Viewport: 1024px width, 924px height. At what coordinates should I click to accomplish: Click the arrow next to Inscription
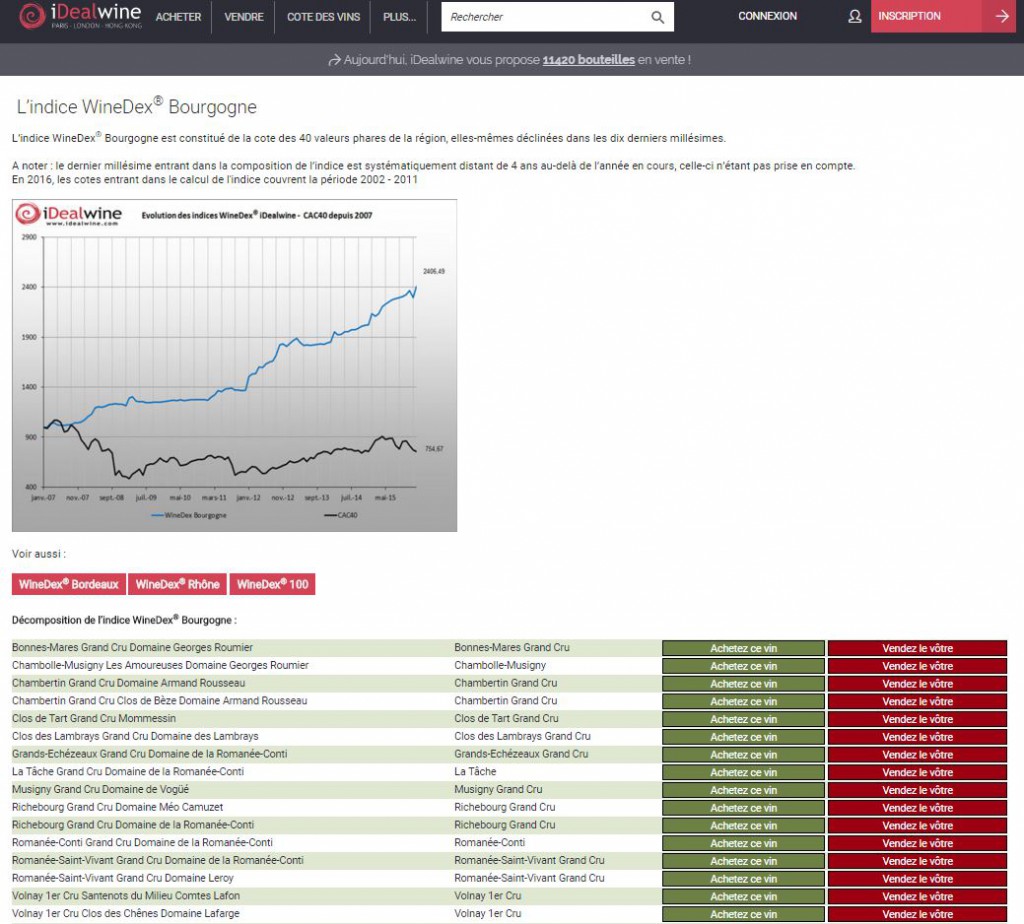point(1002,16)
